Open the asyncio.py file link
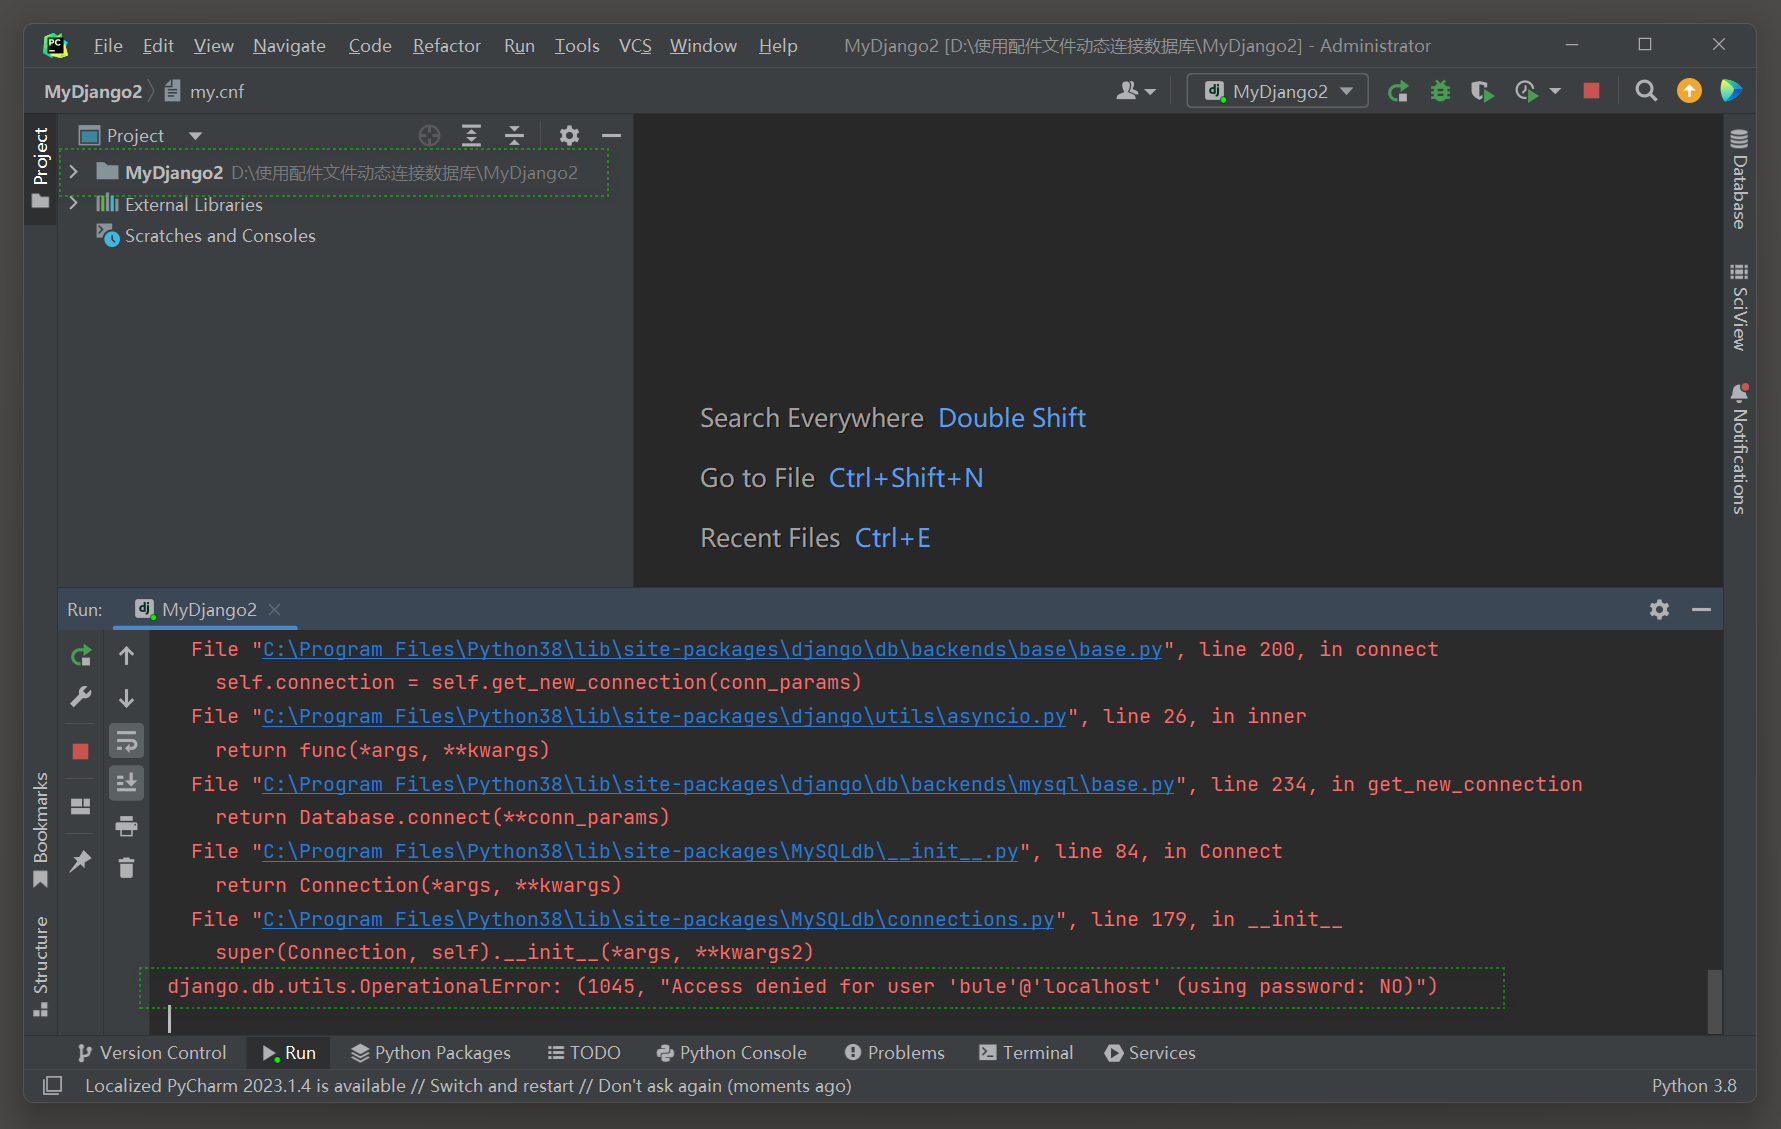The image size is (1781, 1129). (x=665, y=716)
